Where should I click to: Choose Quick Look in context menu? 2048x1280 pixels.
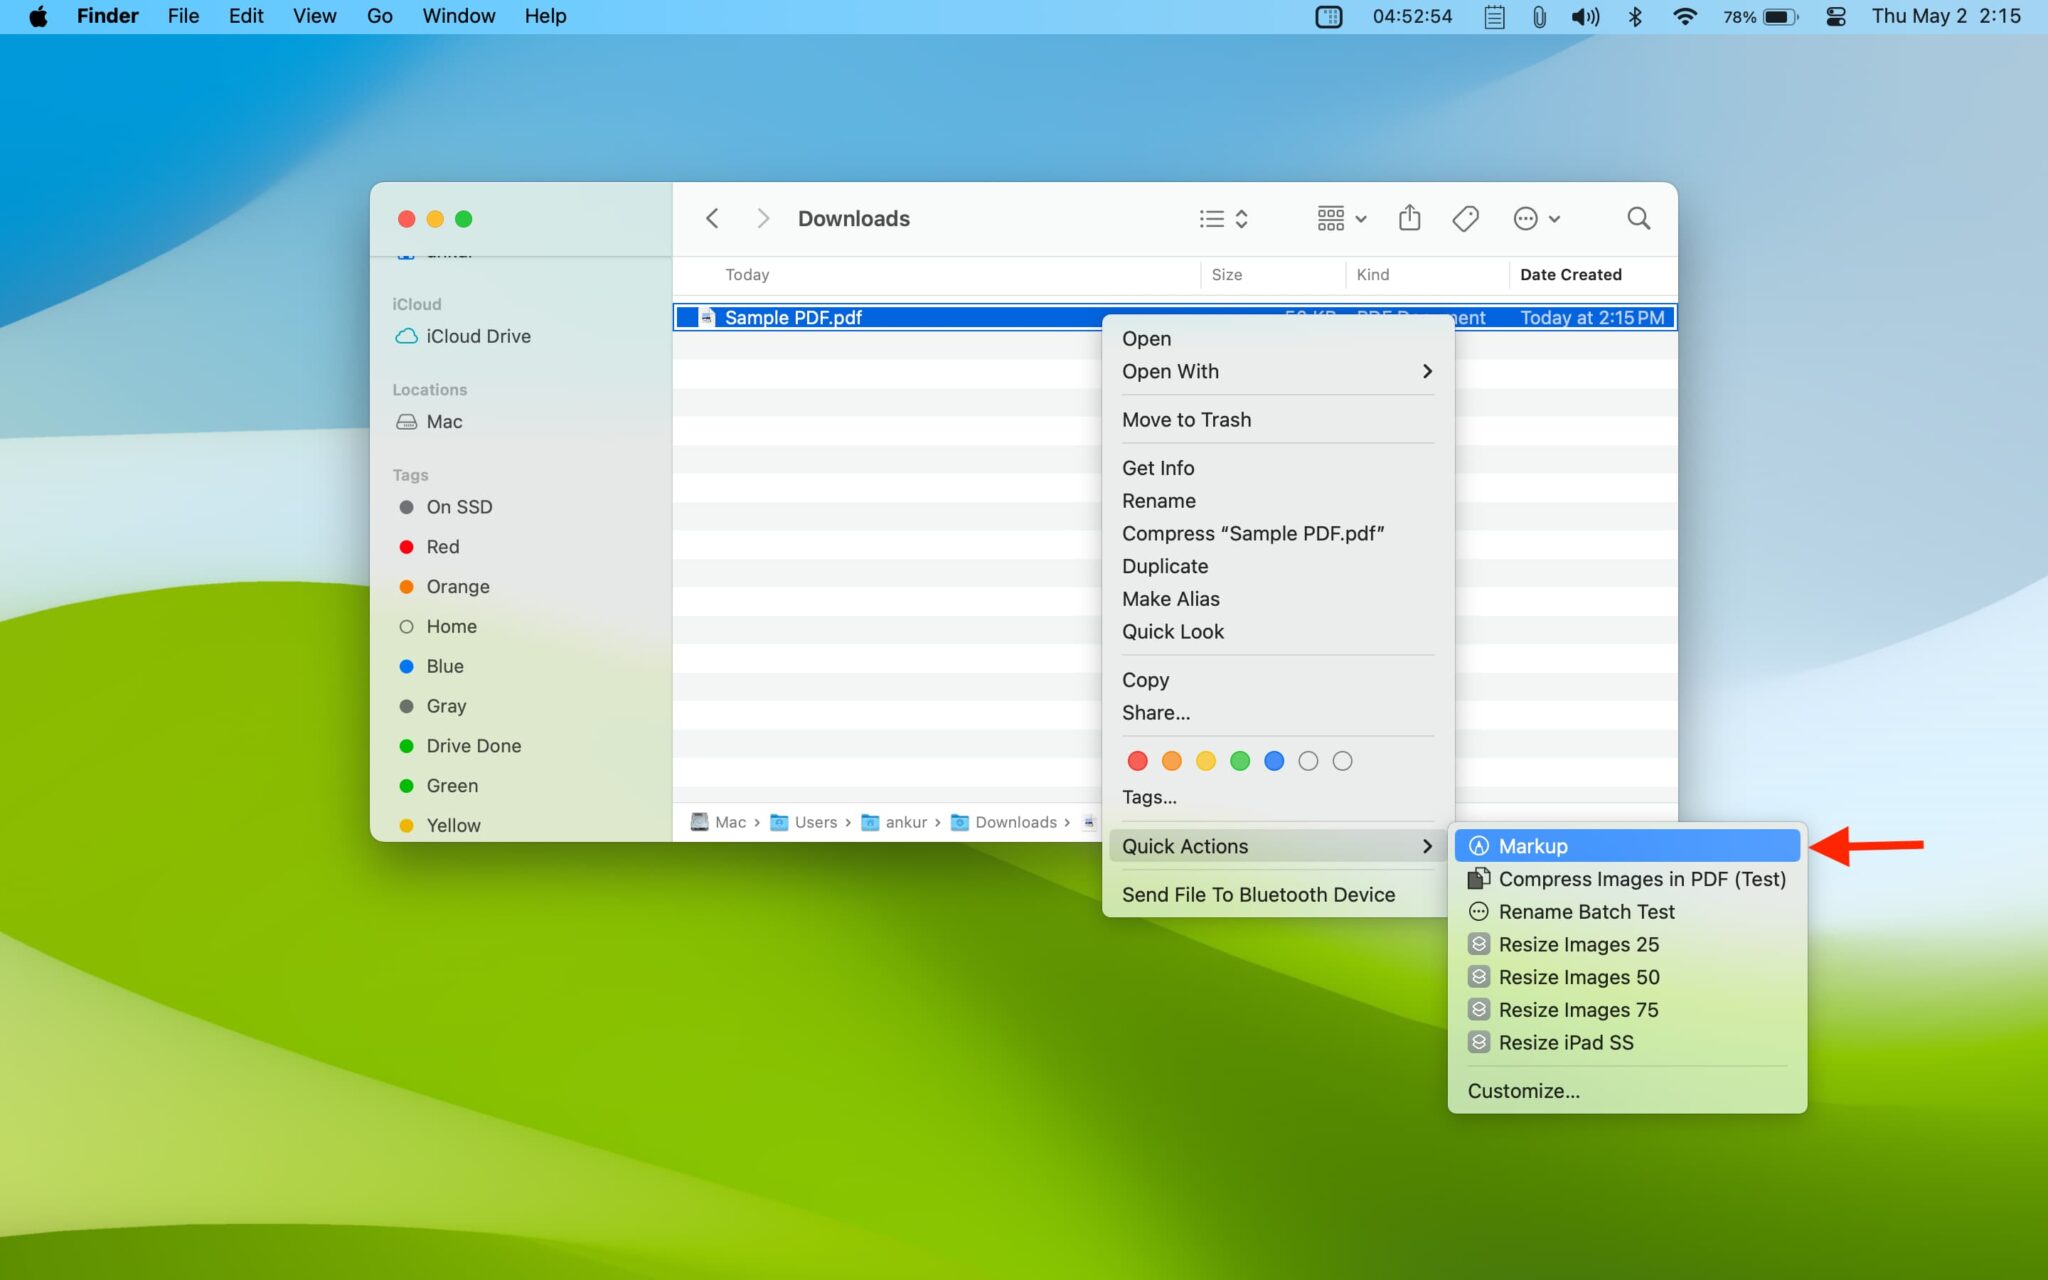[1277, 632]
